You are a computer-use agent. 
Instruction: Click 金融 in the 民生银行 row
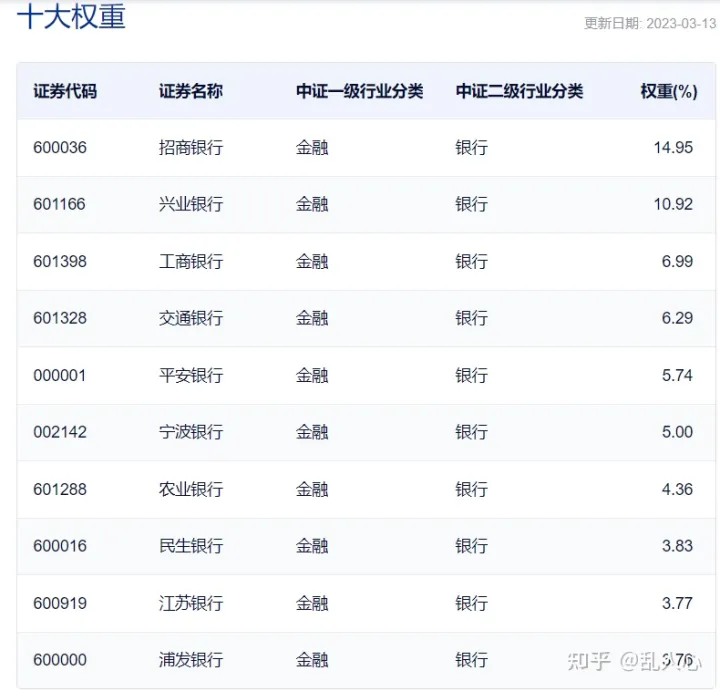[312, 545]
